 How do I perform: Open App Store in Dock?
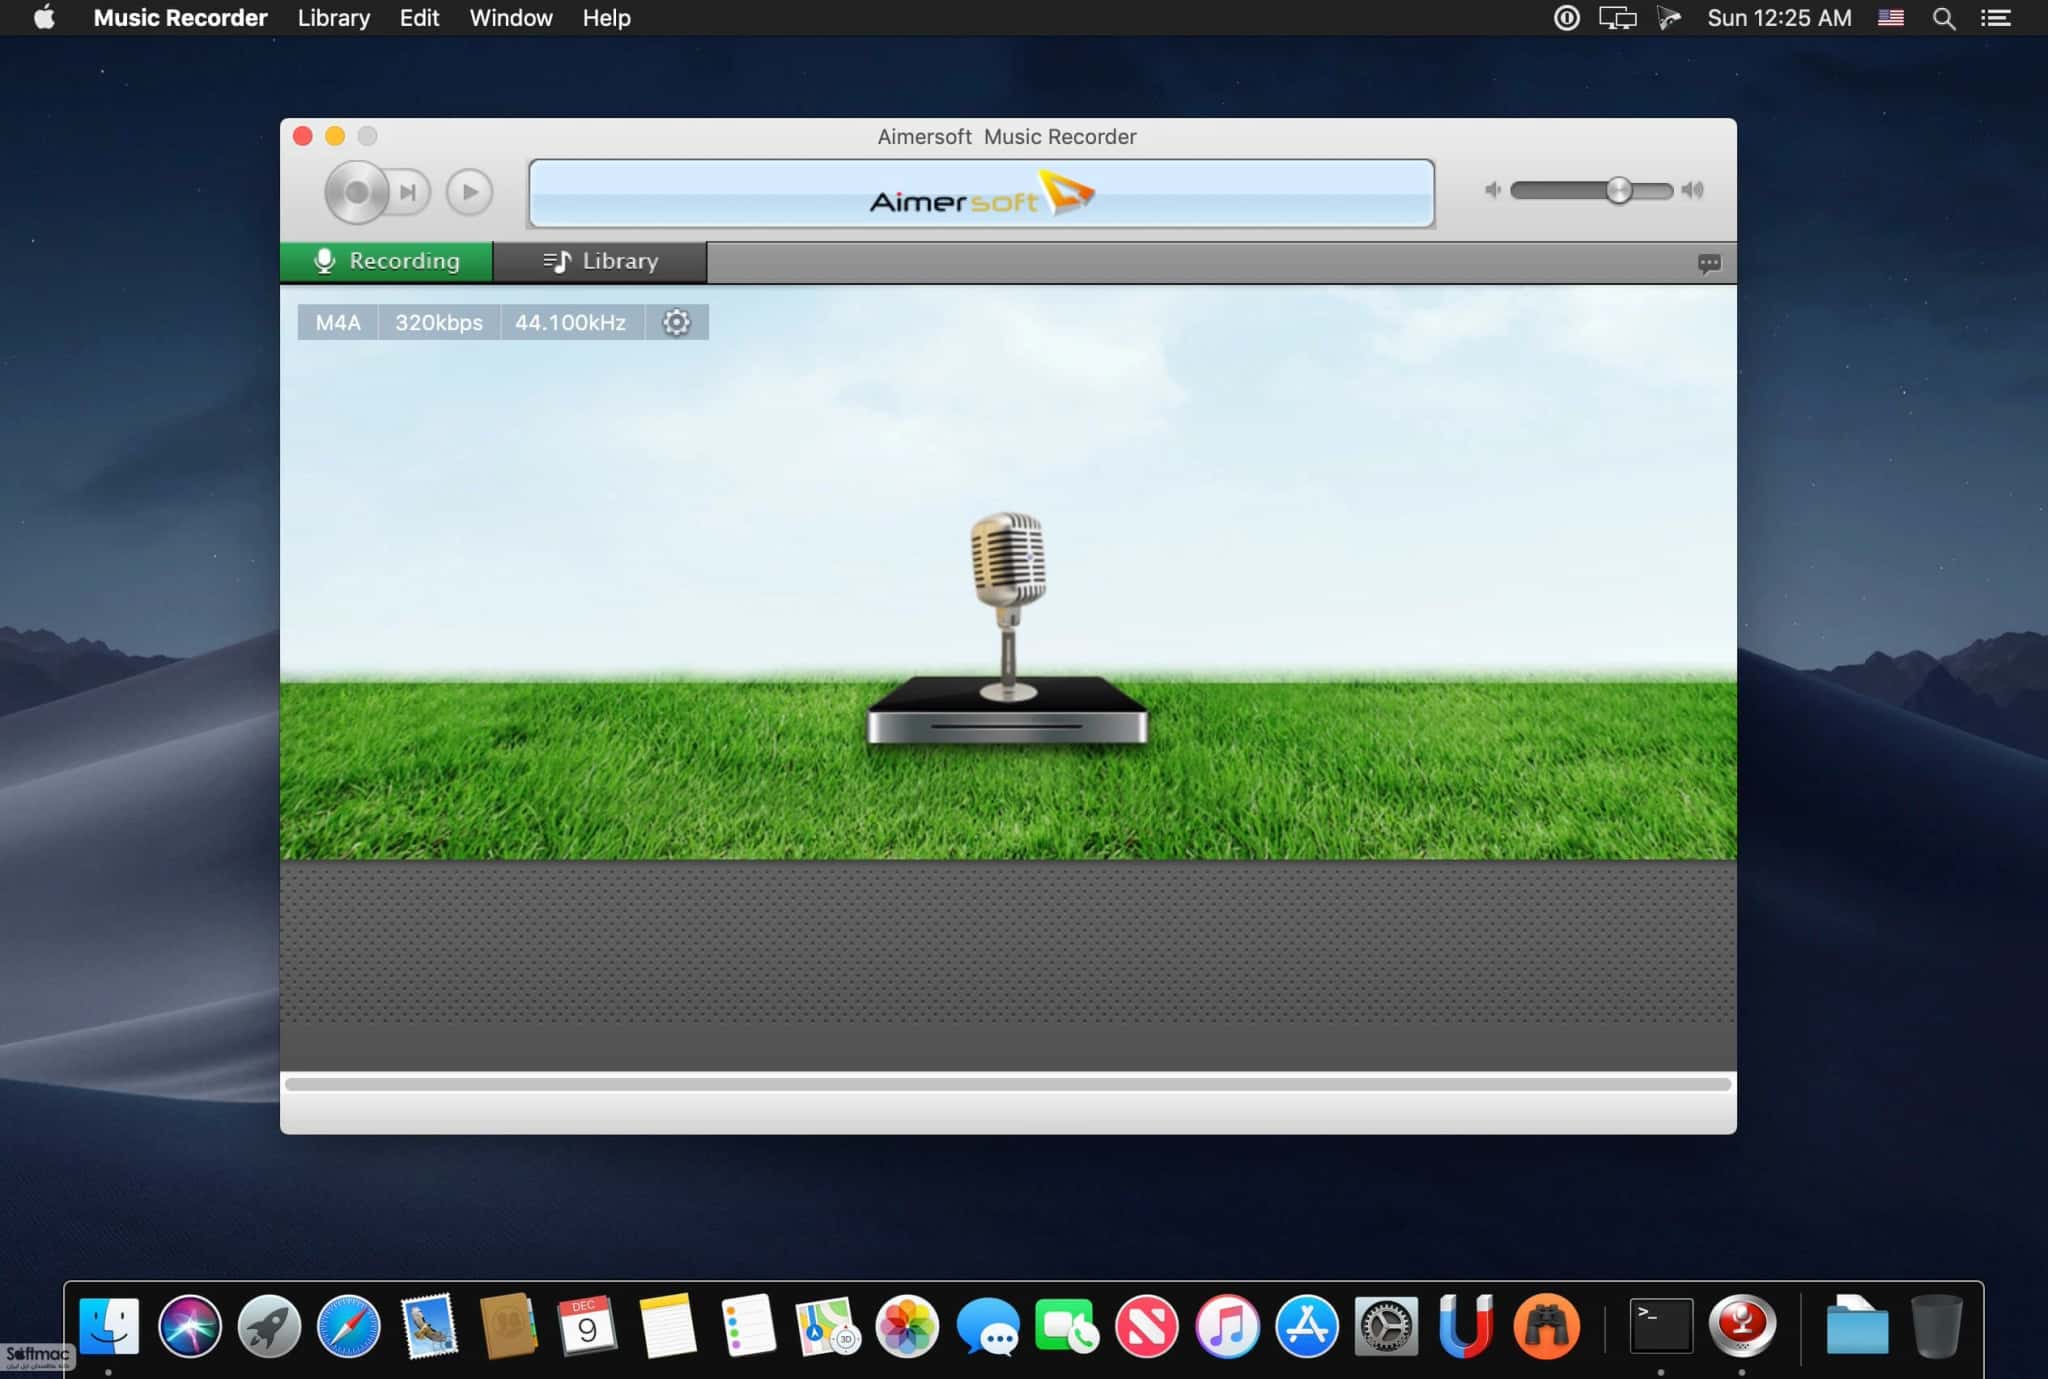1306,1326
